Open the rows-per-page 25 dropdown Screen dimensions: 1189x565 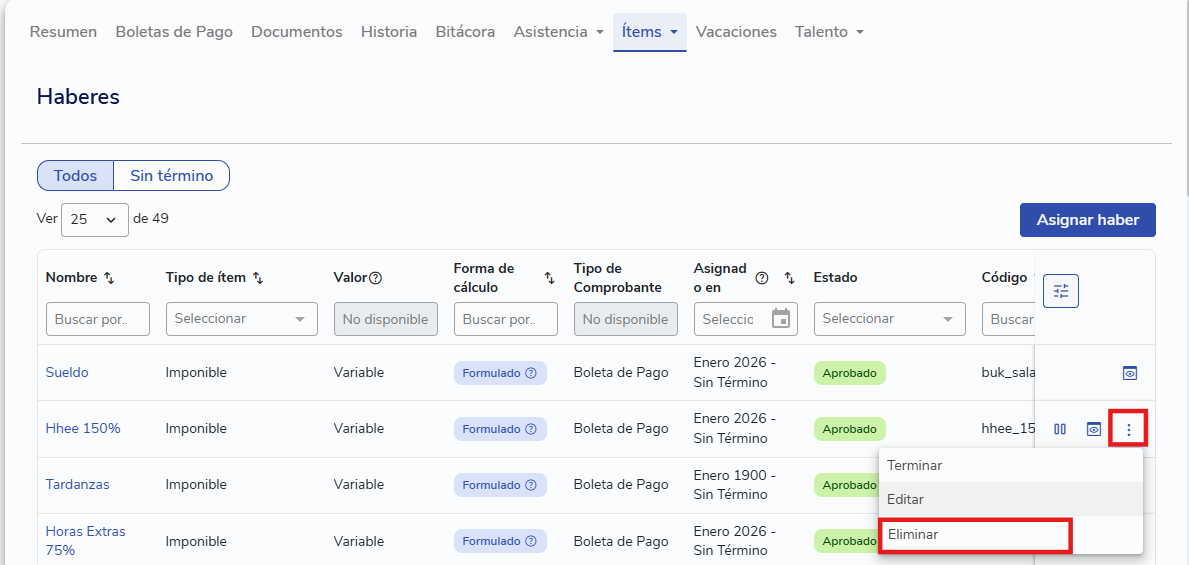tap(95, 220)
